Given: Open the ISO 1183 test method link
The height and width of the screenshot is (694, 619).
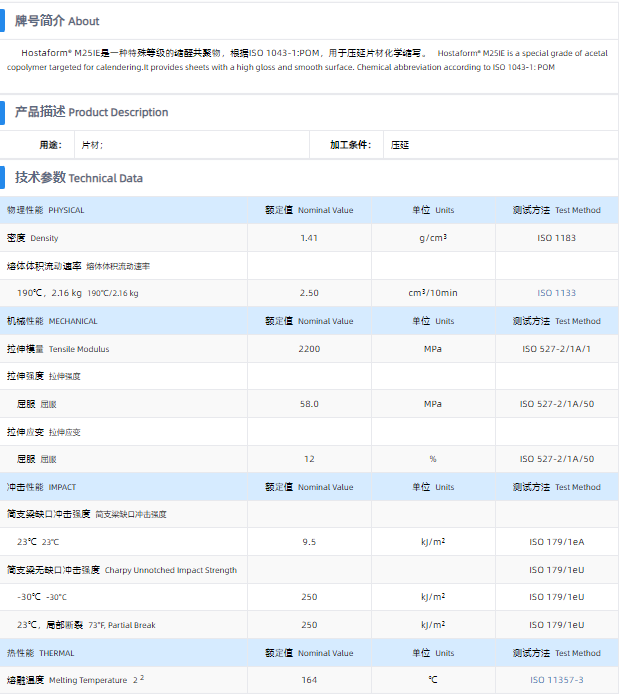Looking at the screenshot, I should click(556, 238).
